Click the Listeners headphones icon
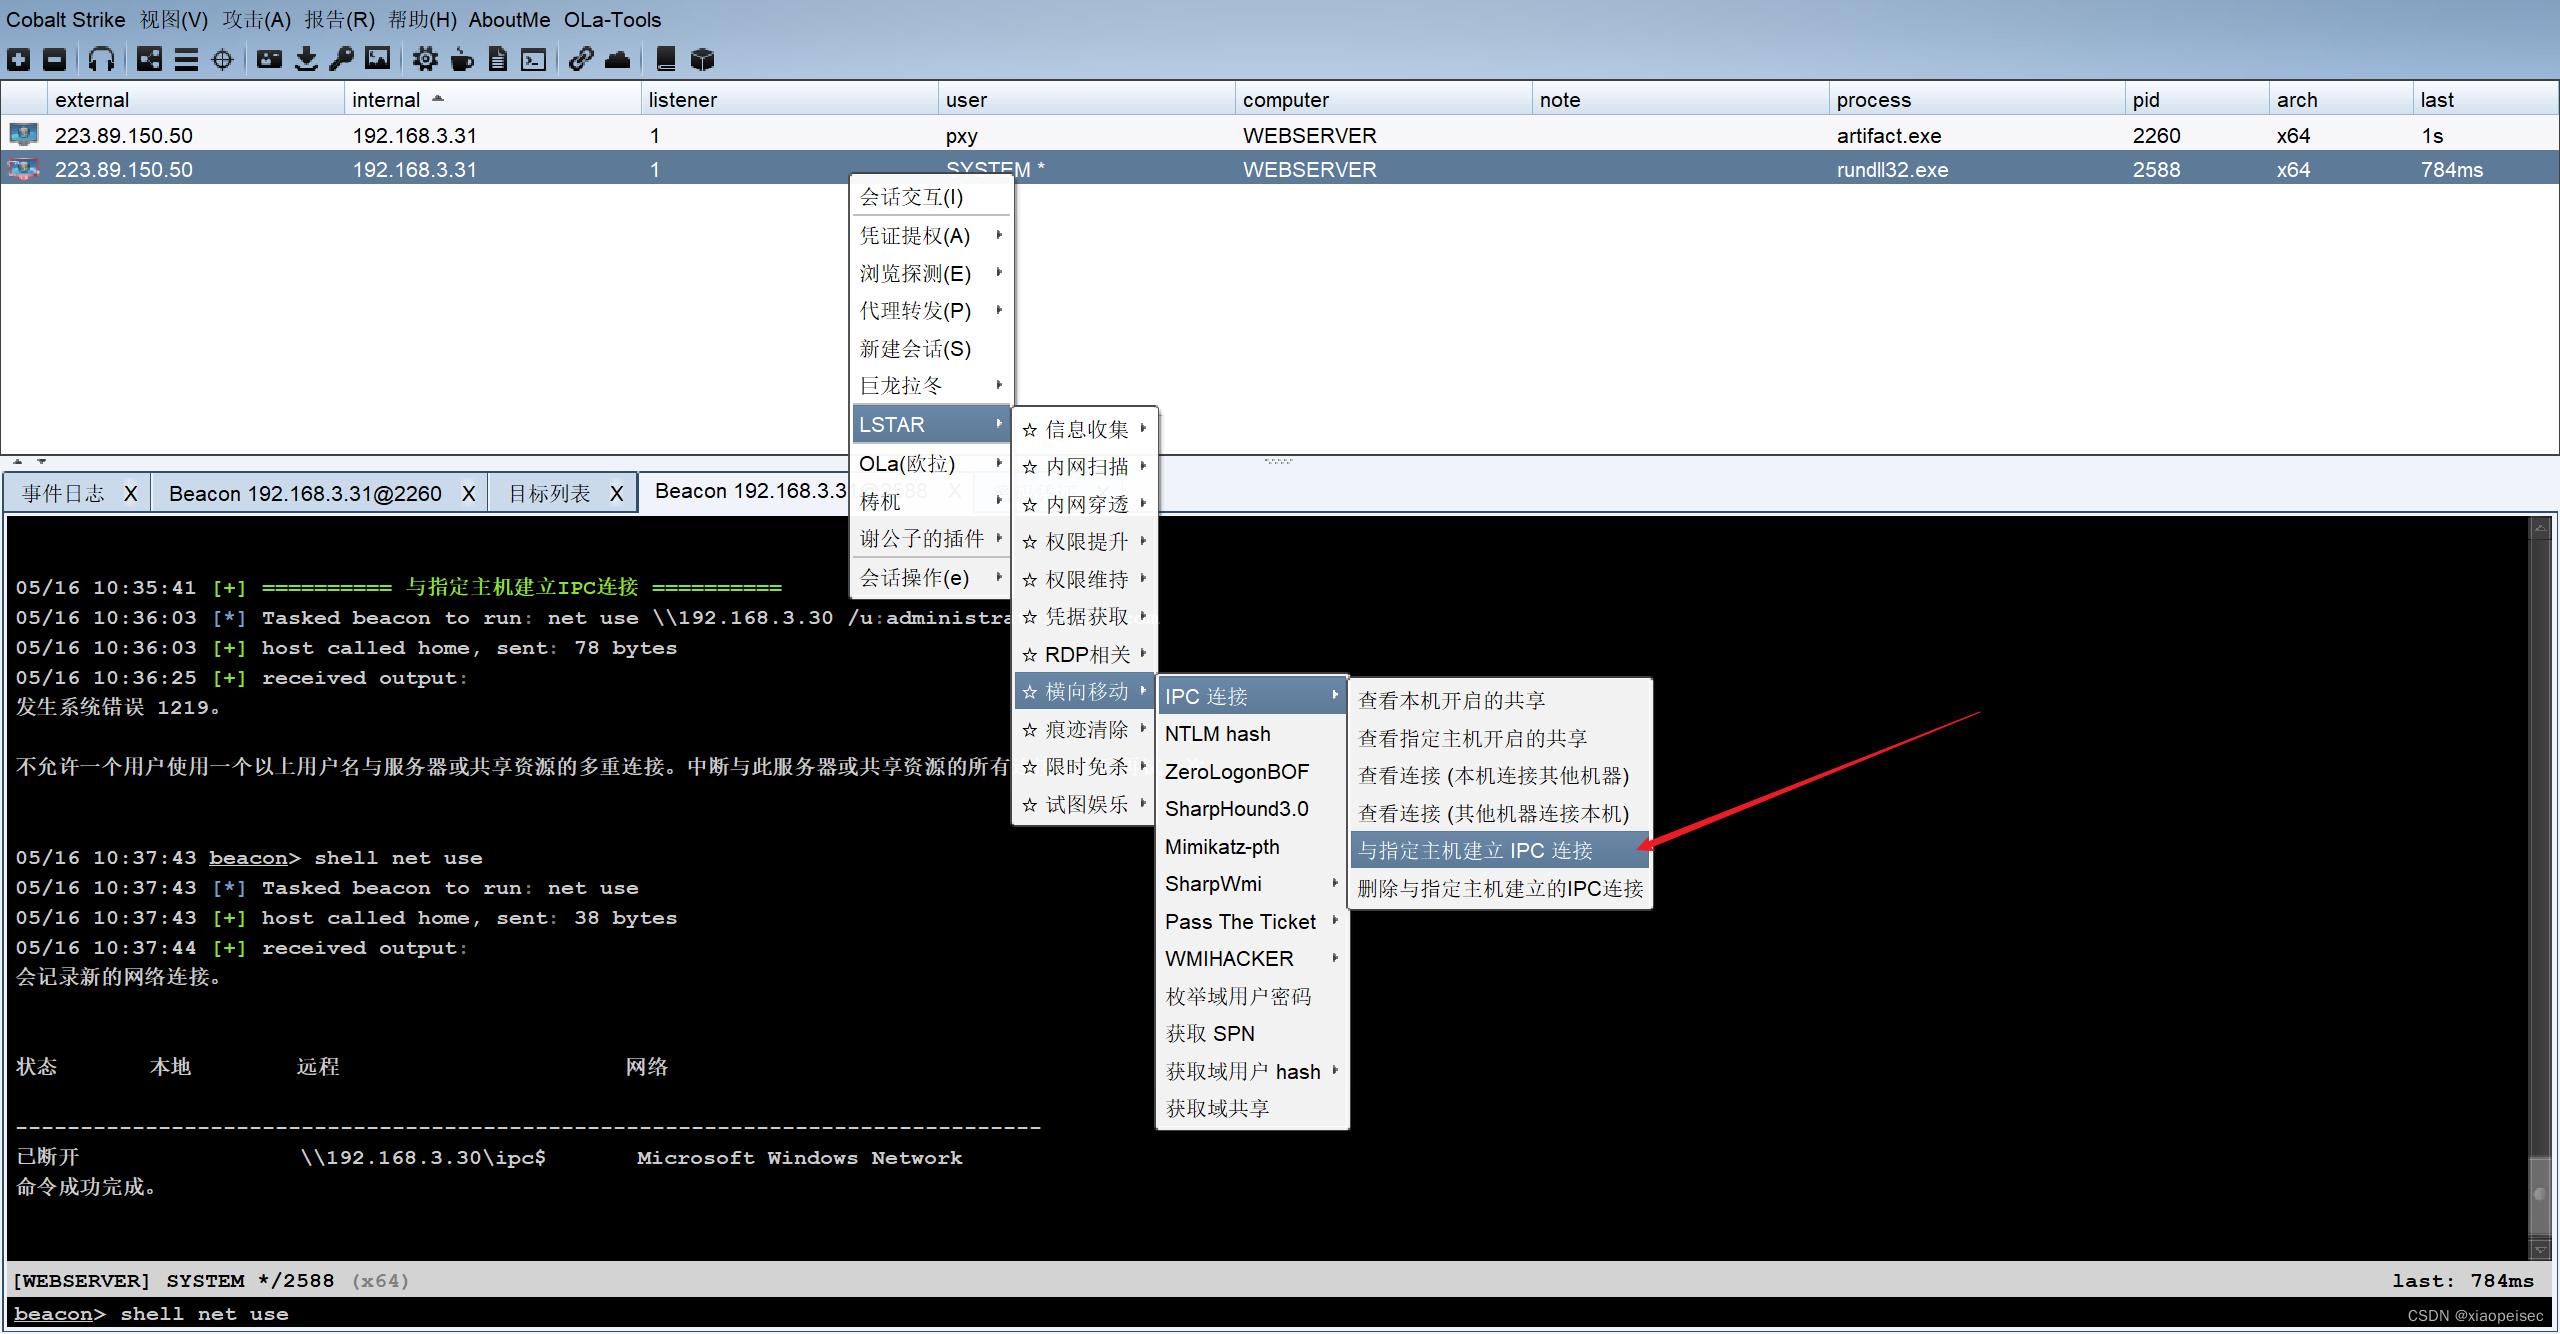Image resolution: width=2560 pixels, height=1334 pixels. 101,60
